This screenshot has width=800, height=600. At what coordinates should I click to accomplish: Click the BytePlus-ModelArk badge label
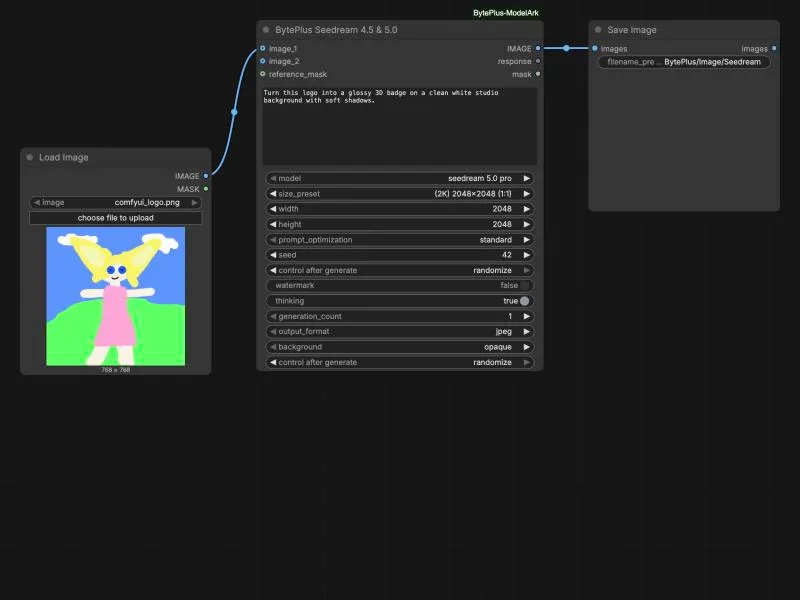click(506, 13)
